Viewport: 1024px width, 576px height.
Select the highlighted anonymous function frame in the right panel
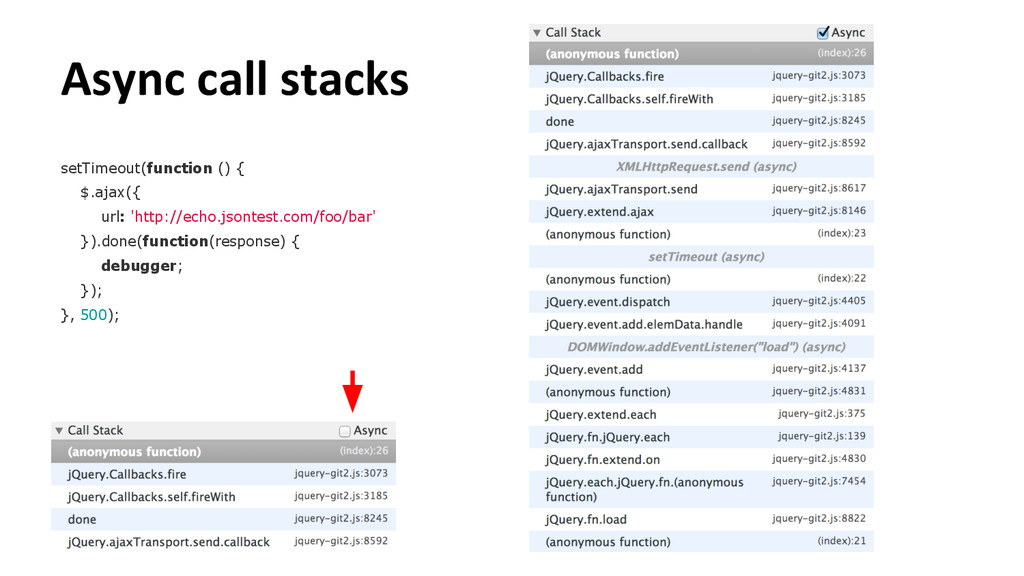point(701,54)
